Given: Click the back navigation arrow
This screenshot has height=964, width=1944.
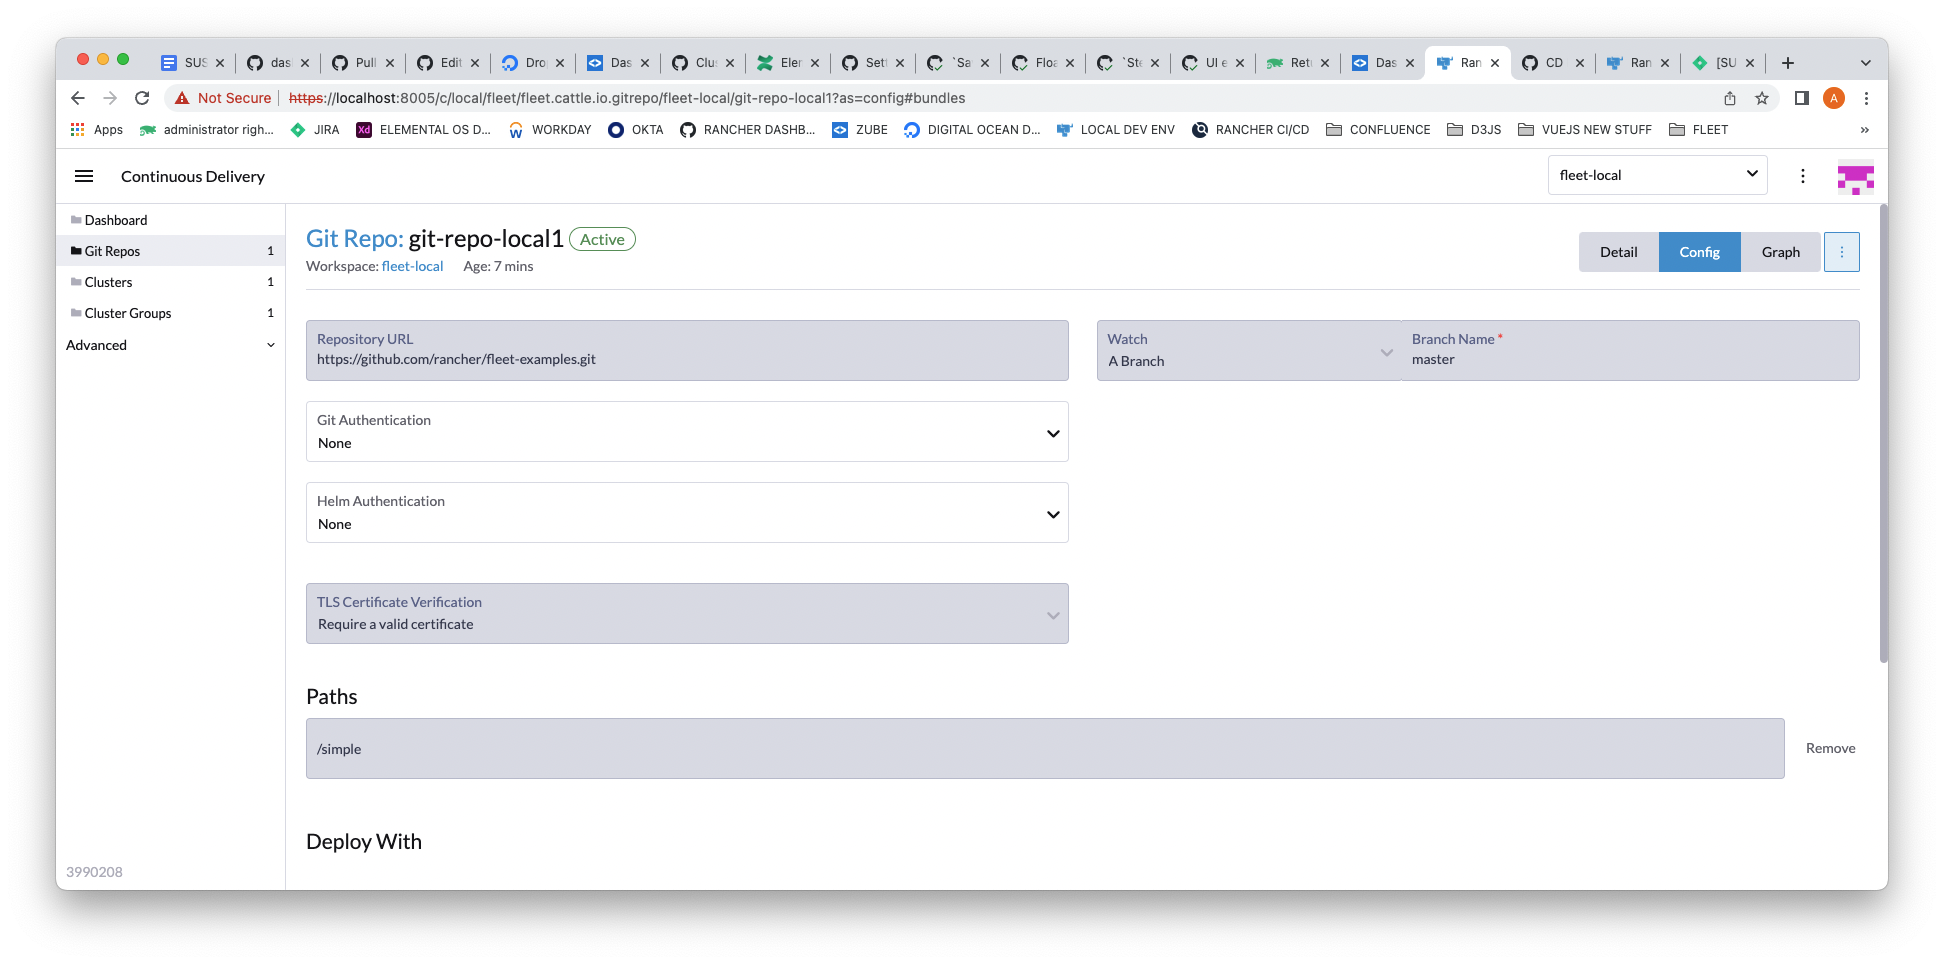Looking at the screenshot, I should coord(77,98).
